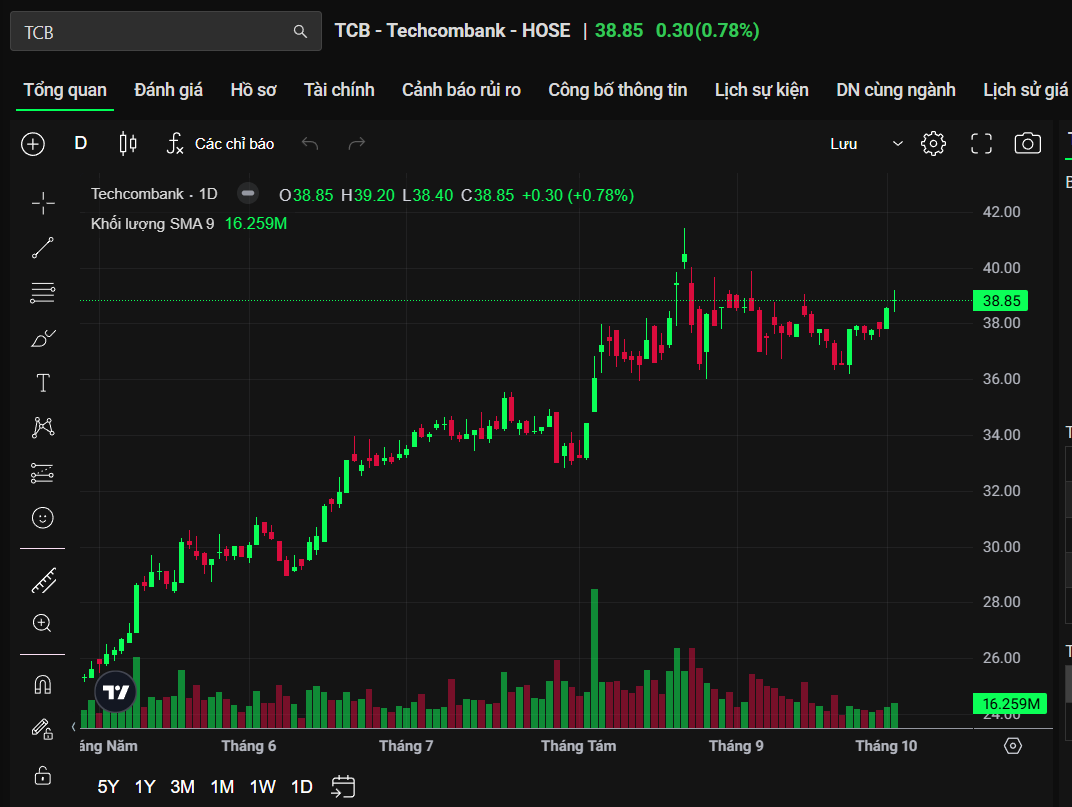Open Các chỉ báo indicators button
Screen dimensions: 1072x807
[220, 144]
